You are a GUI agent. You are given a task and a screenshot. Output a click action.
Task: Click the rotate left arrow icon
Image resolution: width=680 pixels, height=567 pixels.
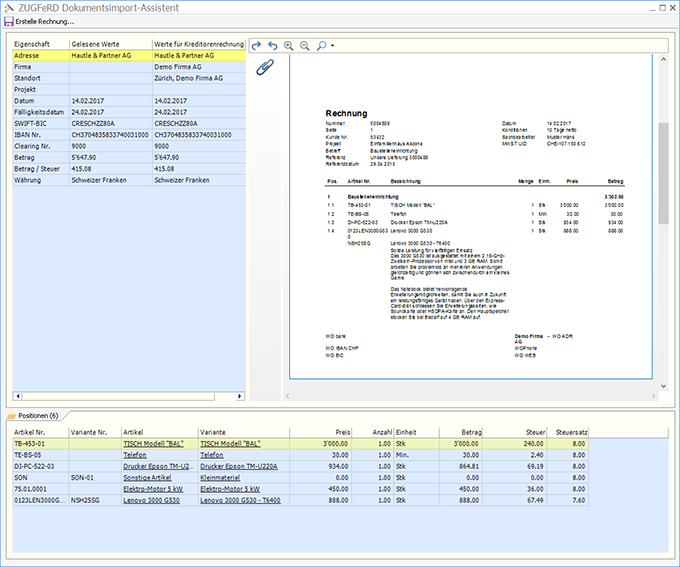coord(272,46)
